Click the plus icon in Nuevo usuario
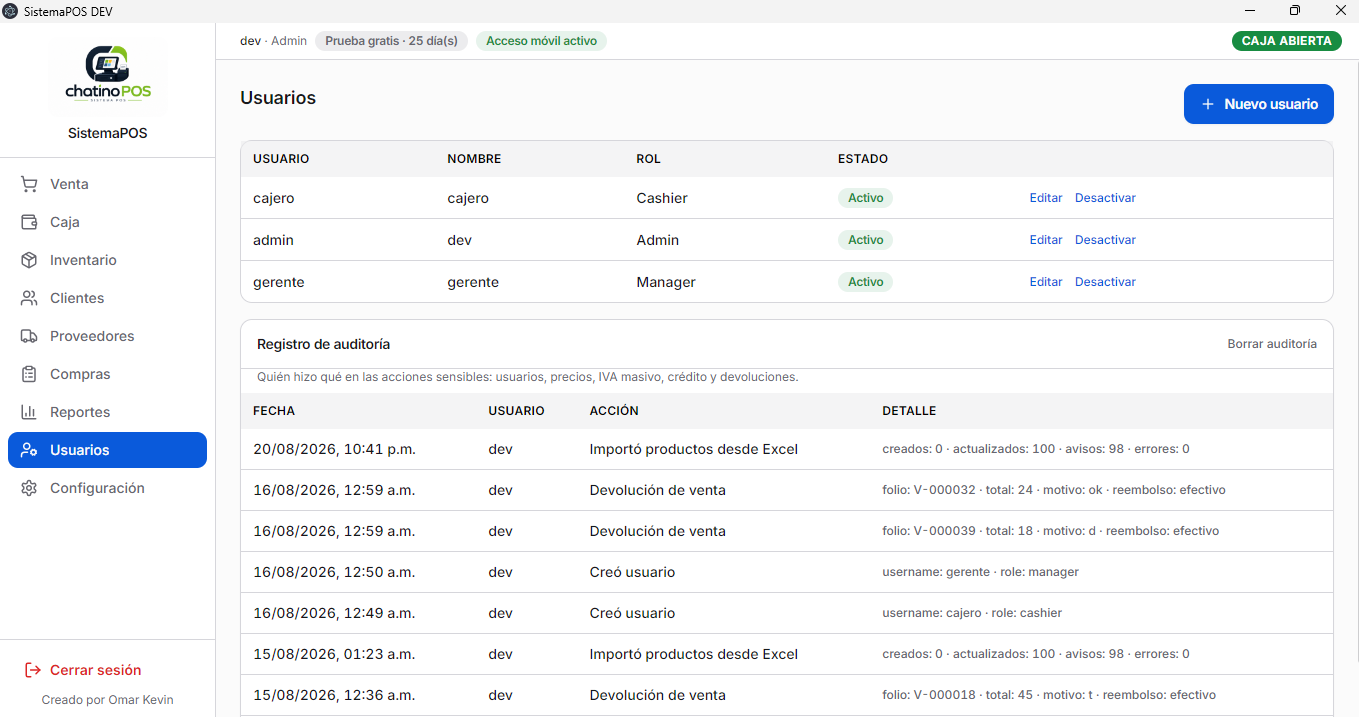The width and height of the screenshot is (1359, 717). point(1208,104)
